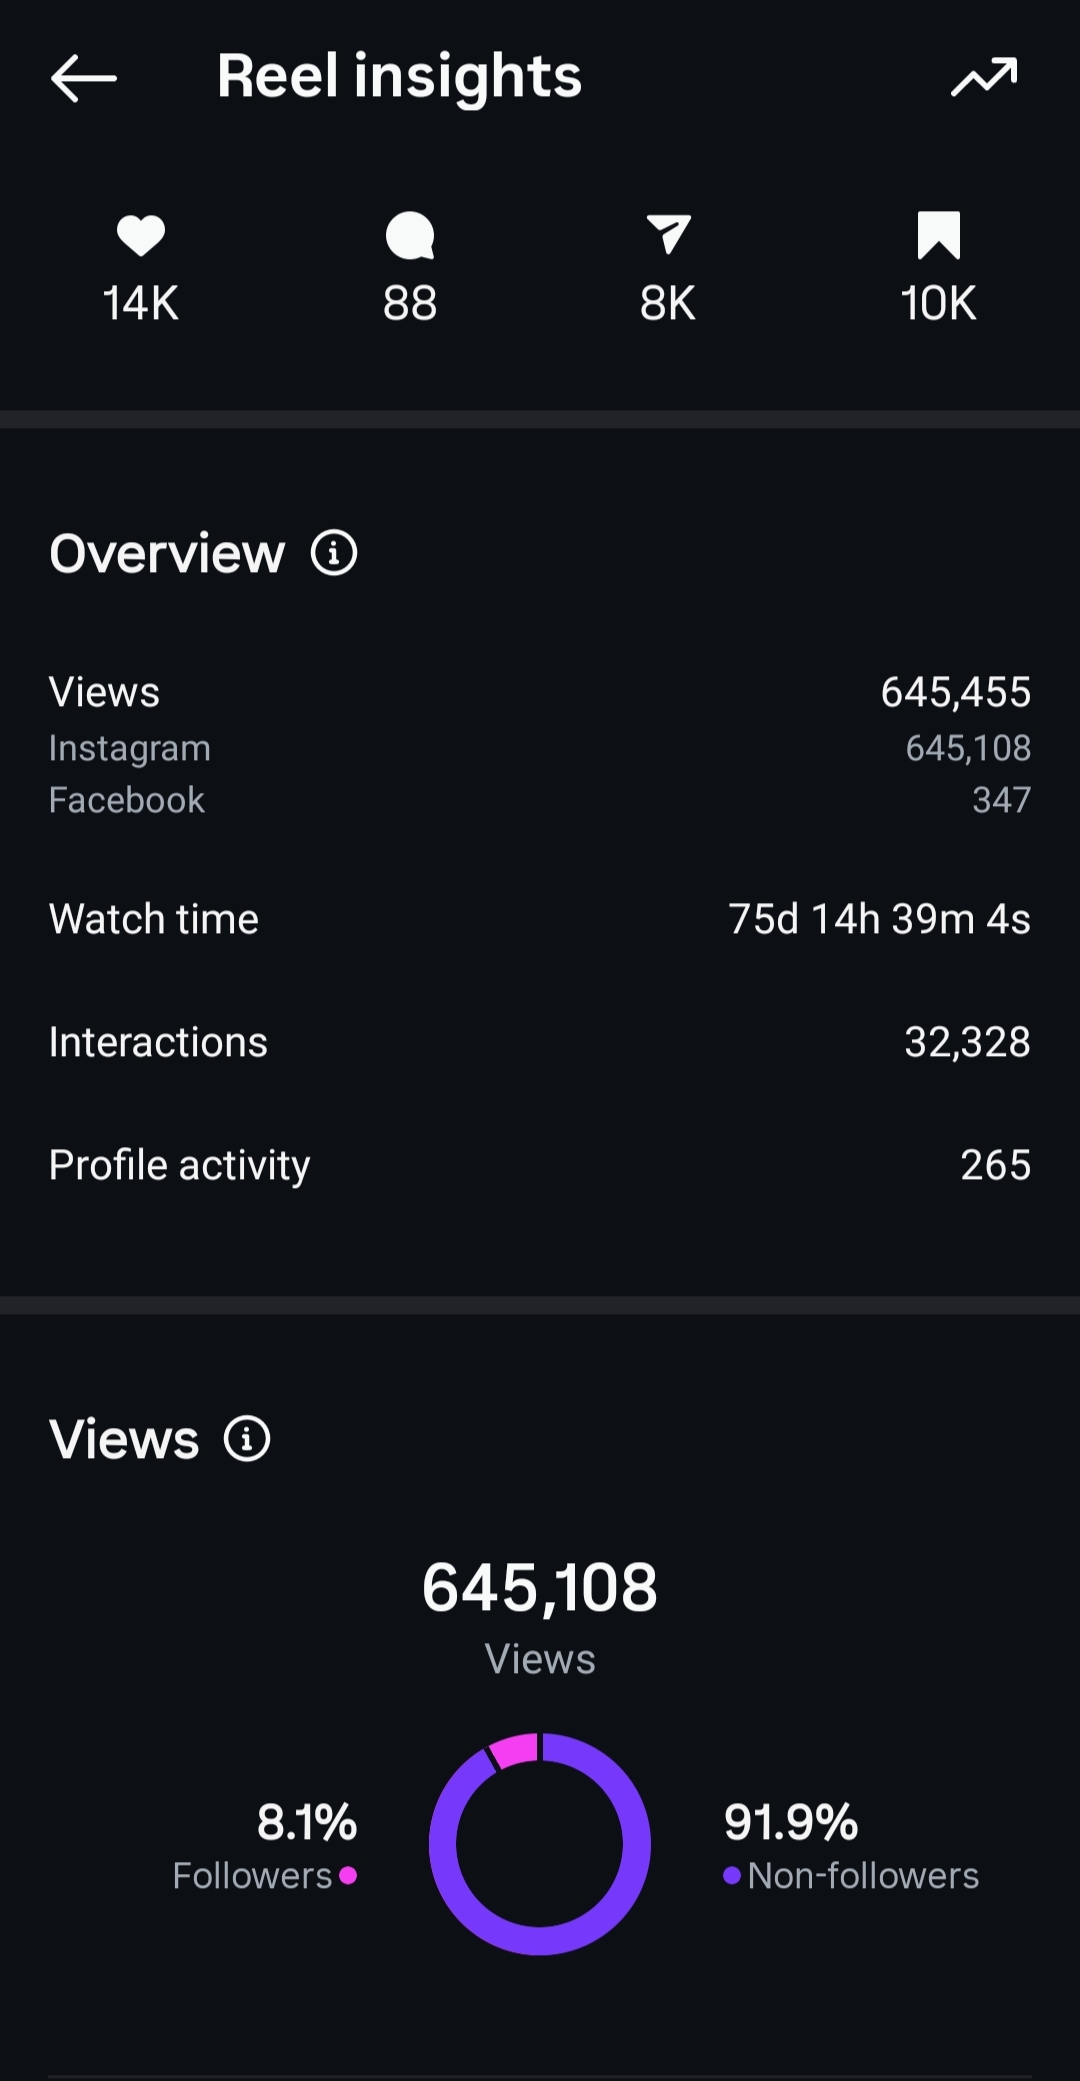Open the Overview info icon

[x=334, y=553]
